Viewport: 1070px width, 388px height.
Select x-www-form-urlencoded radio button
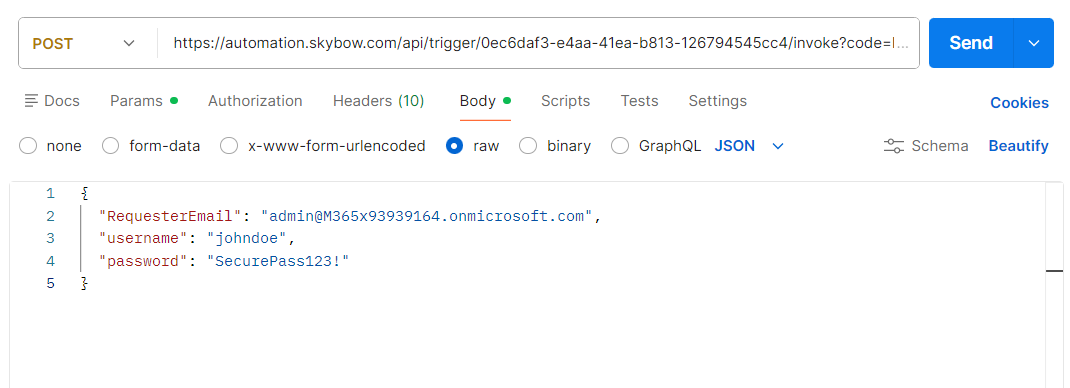[x=229, y=146]
